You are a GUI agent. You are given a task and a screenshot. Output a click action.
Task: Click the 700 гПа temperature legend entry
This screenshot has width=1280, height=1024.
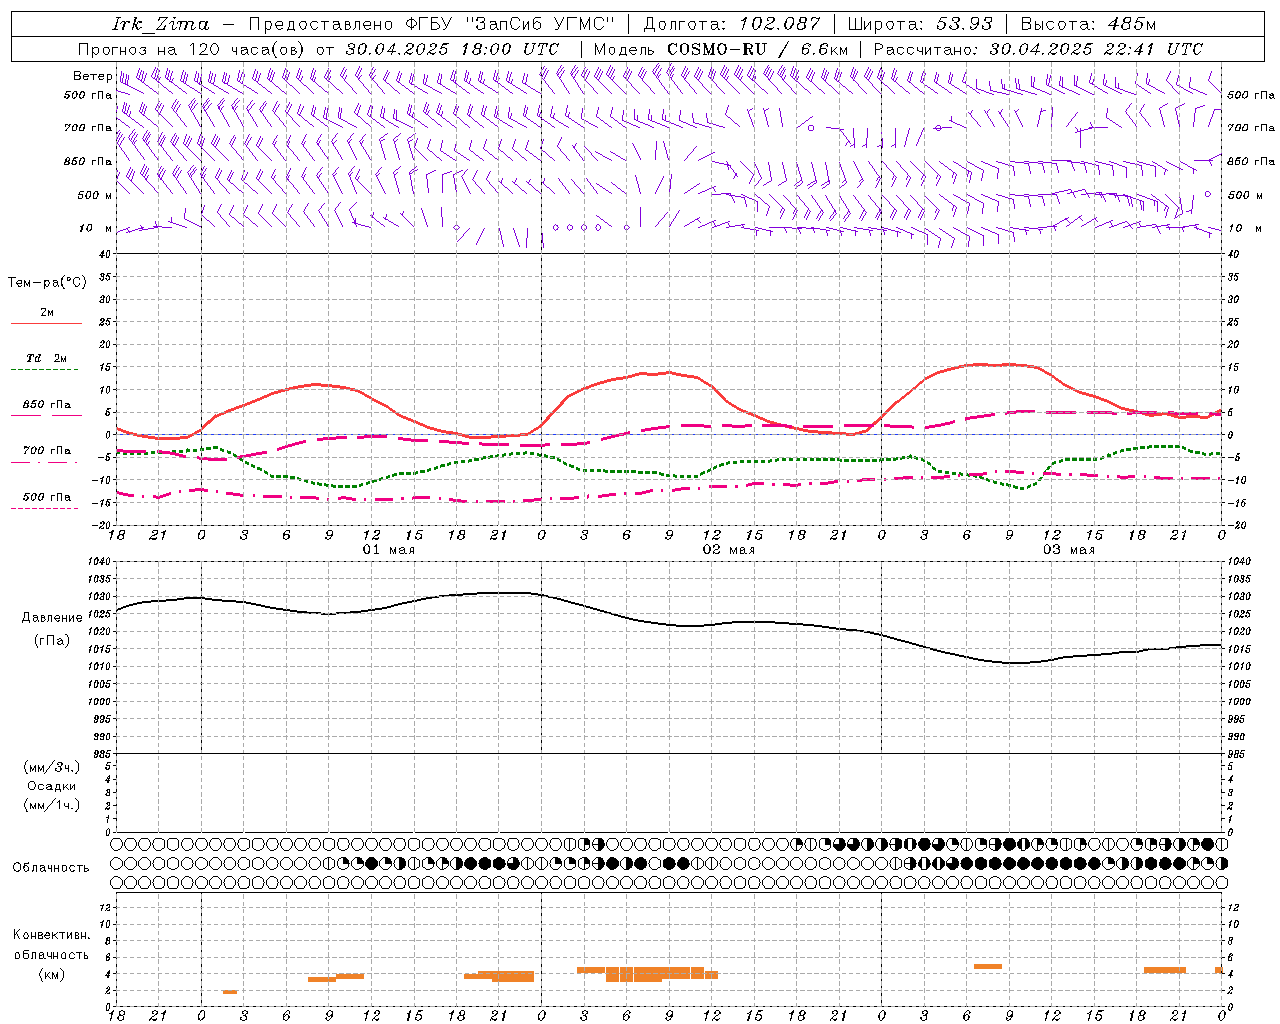pos(47,450)
